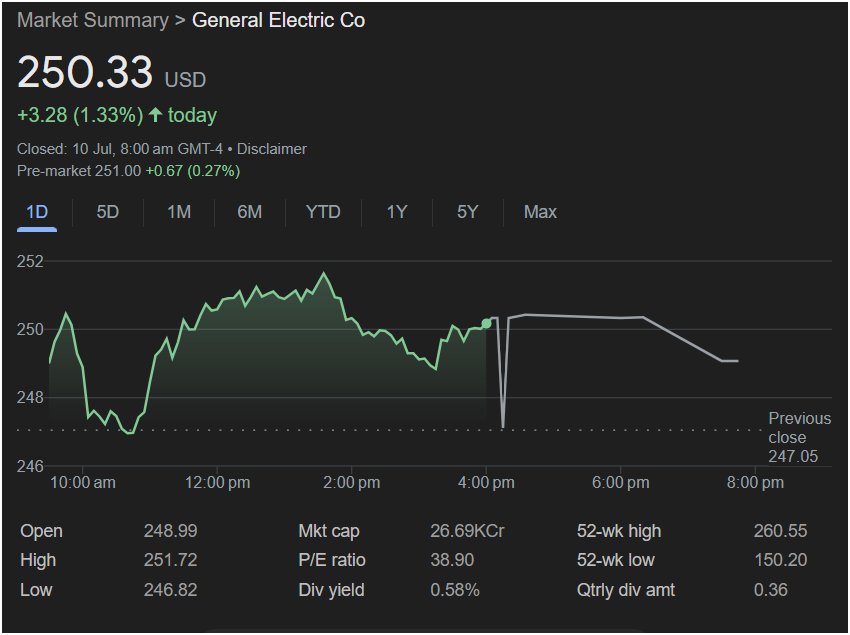Click the +3.28 (1.33%) change value
The width and height of the screenshot is (850, 635).
click(x=80, y=115)
